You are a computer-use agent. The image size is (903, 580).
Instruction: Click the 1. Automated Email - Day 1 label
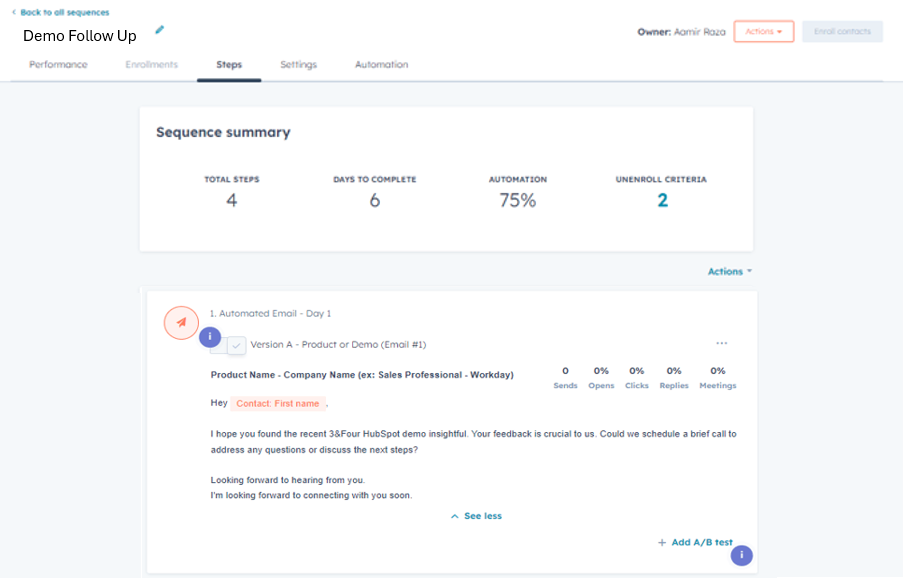[270, 313]
